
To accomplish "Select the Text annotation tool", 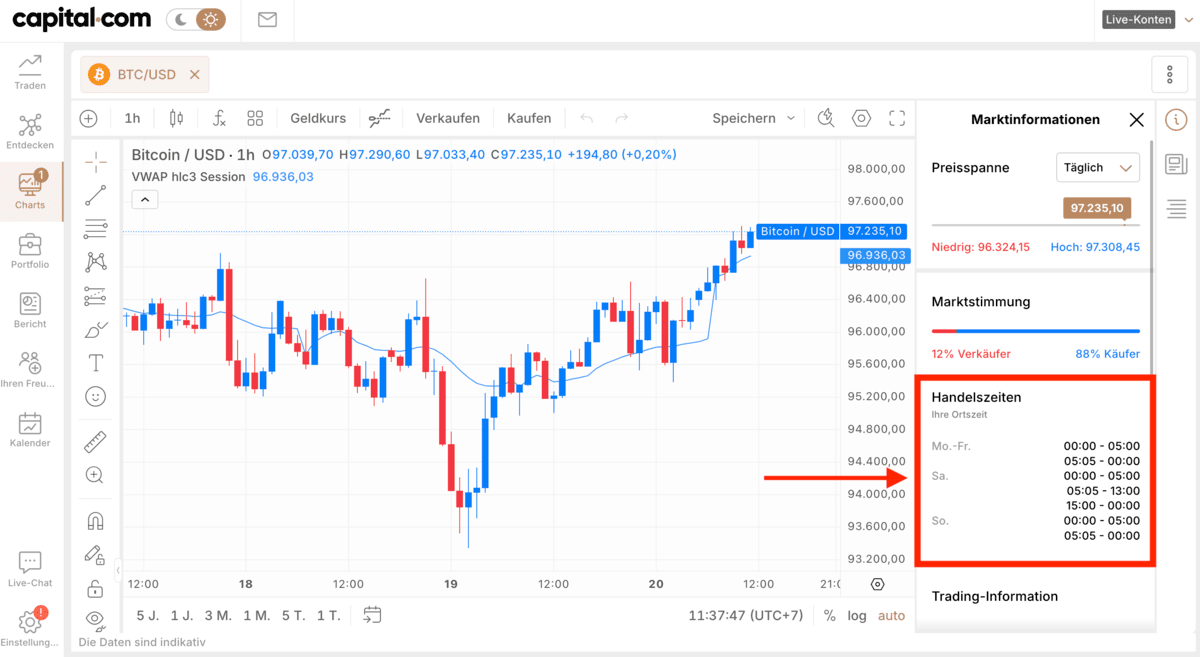I will 95,363.
